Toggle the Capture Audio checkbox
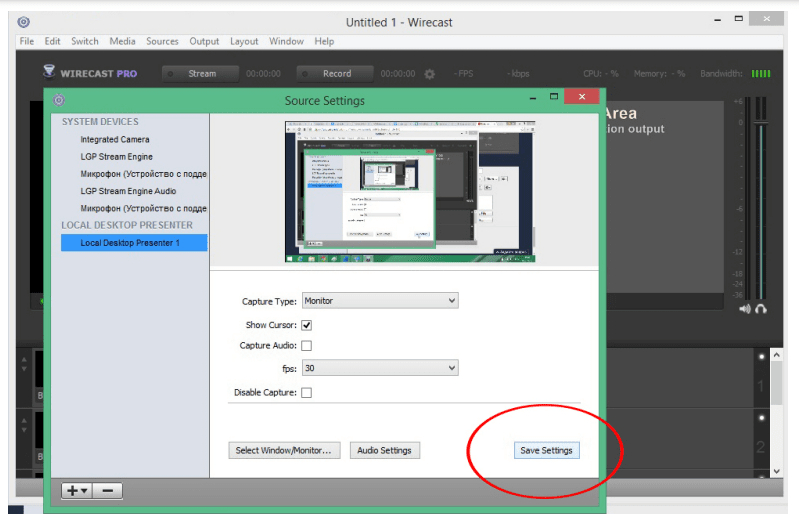 (306, 346)
